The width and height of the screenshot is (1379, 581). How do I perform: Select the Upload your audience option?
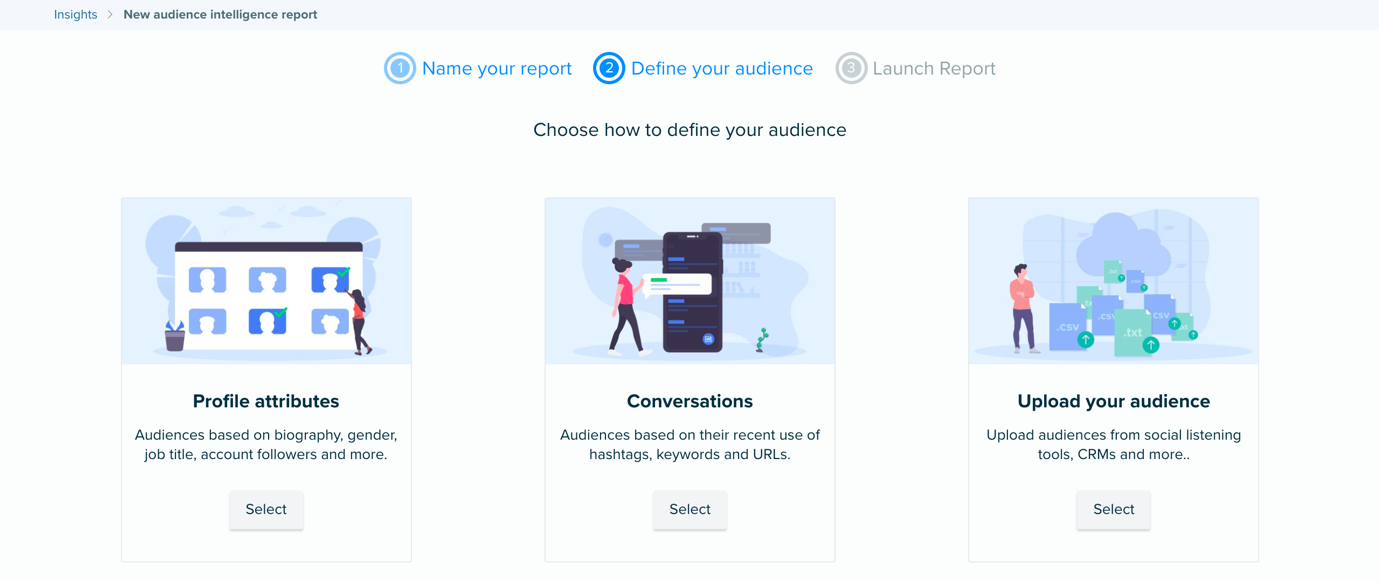click(x=1113, y=510)
